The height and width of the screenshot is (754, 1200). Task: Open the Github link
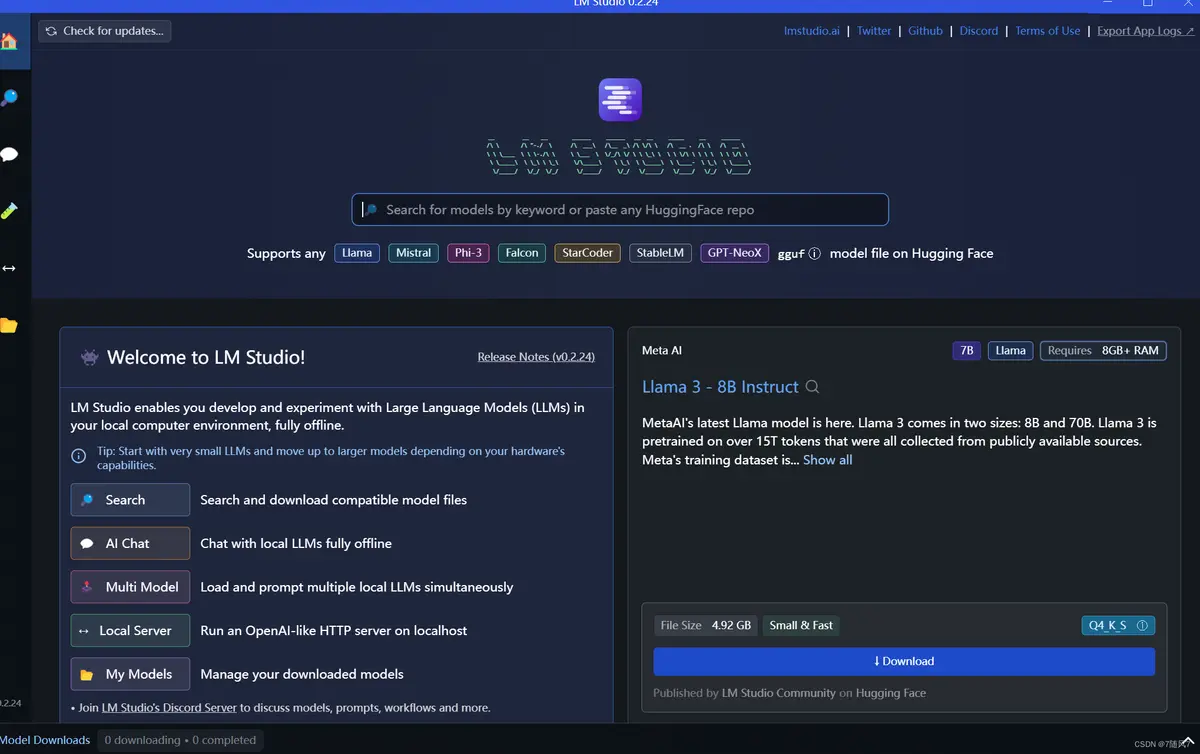point(925,31)
